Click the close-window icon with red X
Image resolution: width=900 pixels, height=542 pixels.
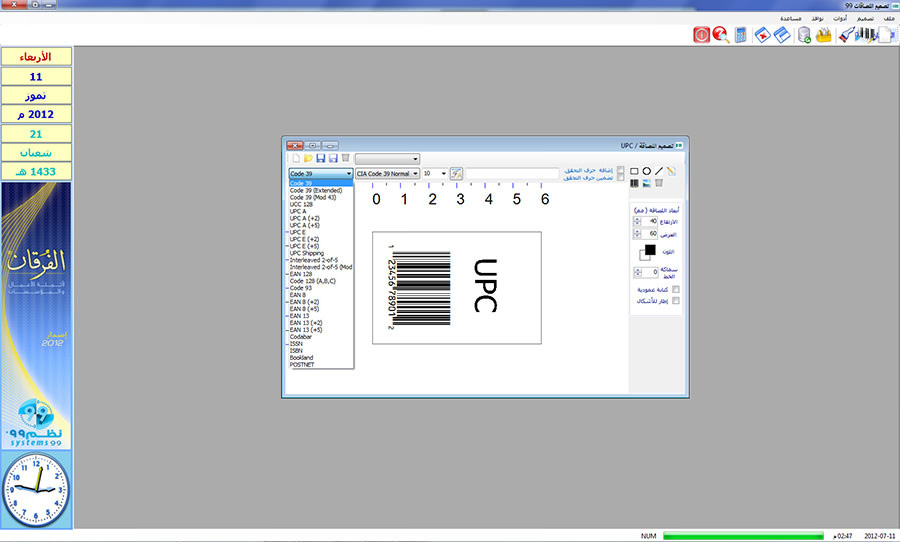point(762,35)
